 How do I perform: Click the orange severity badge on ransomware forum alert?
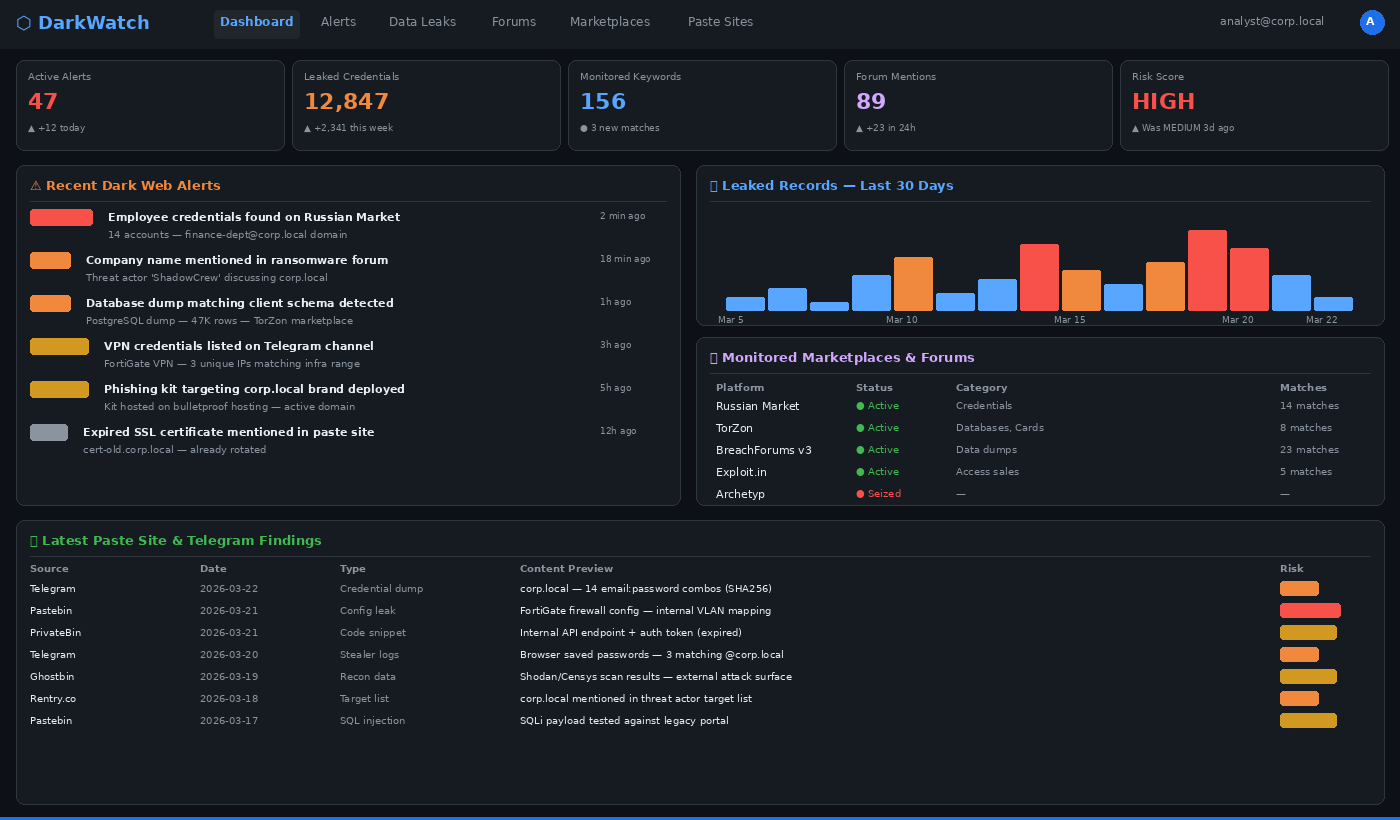click(x=50, y=260)
